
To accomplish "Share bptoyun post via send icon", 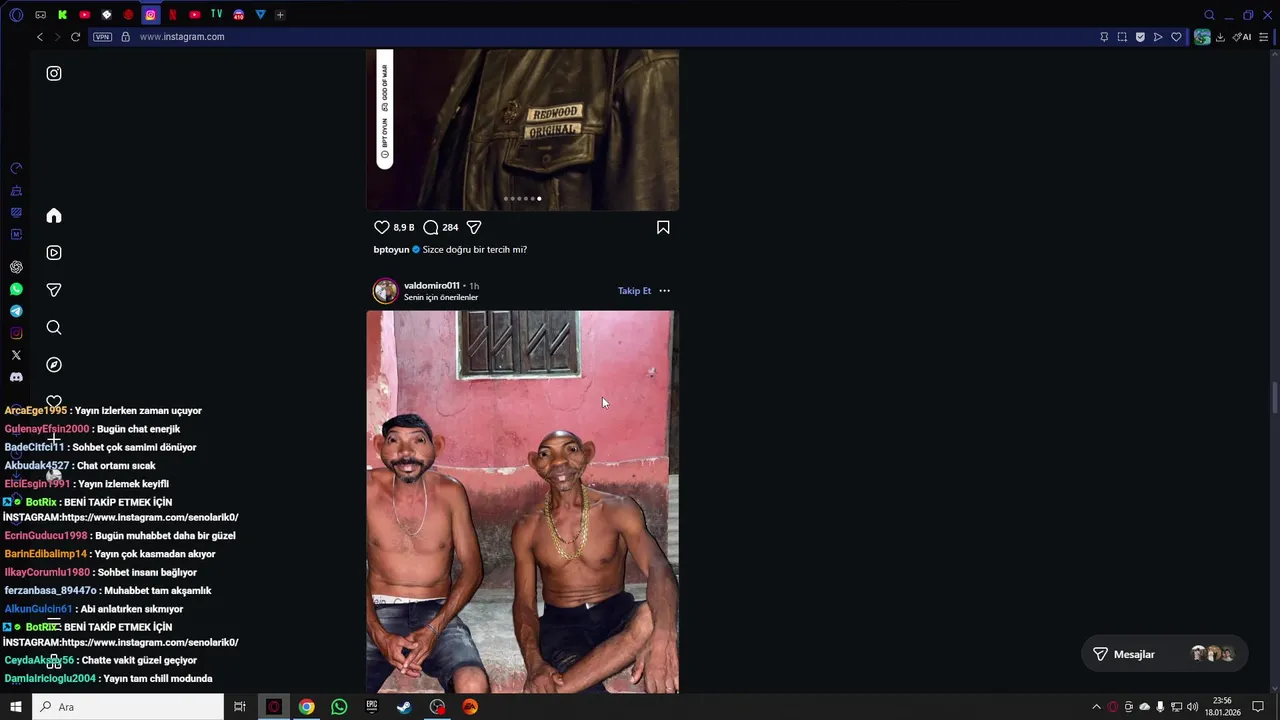I will click(474, 228).
